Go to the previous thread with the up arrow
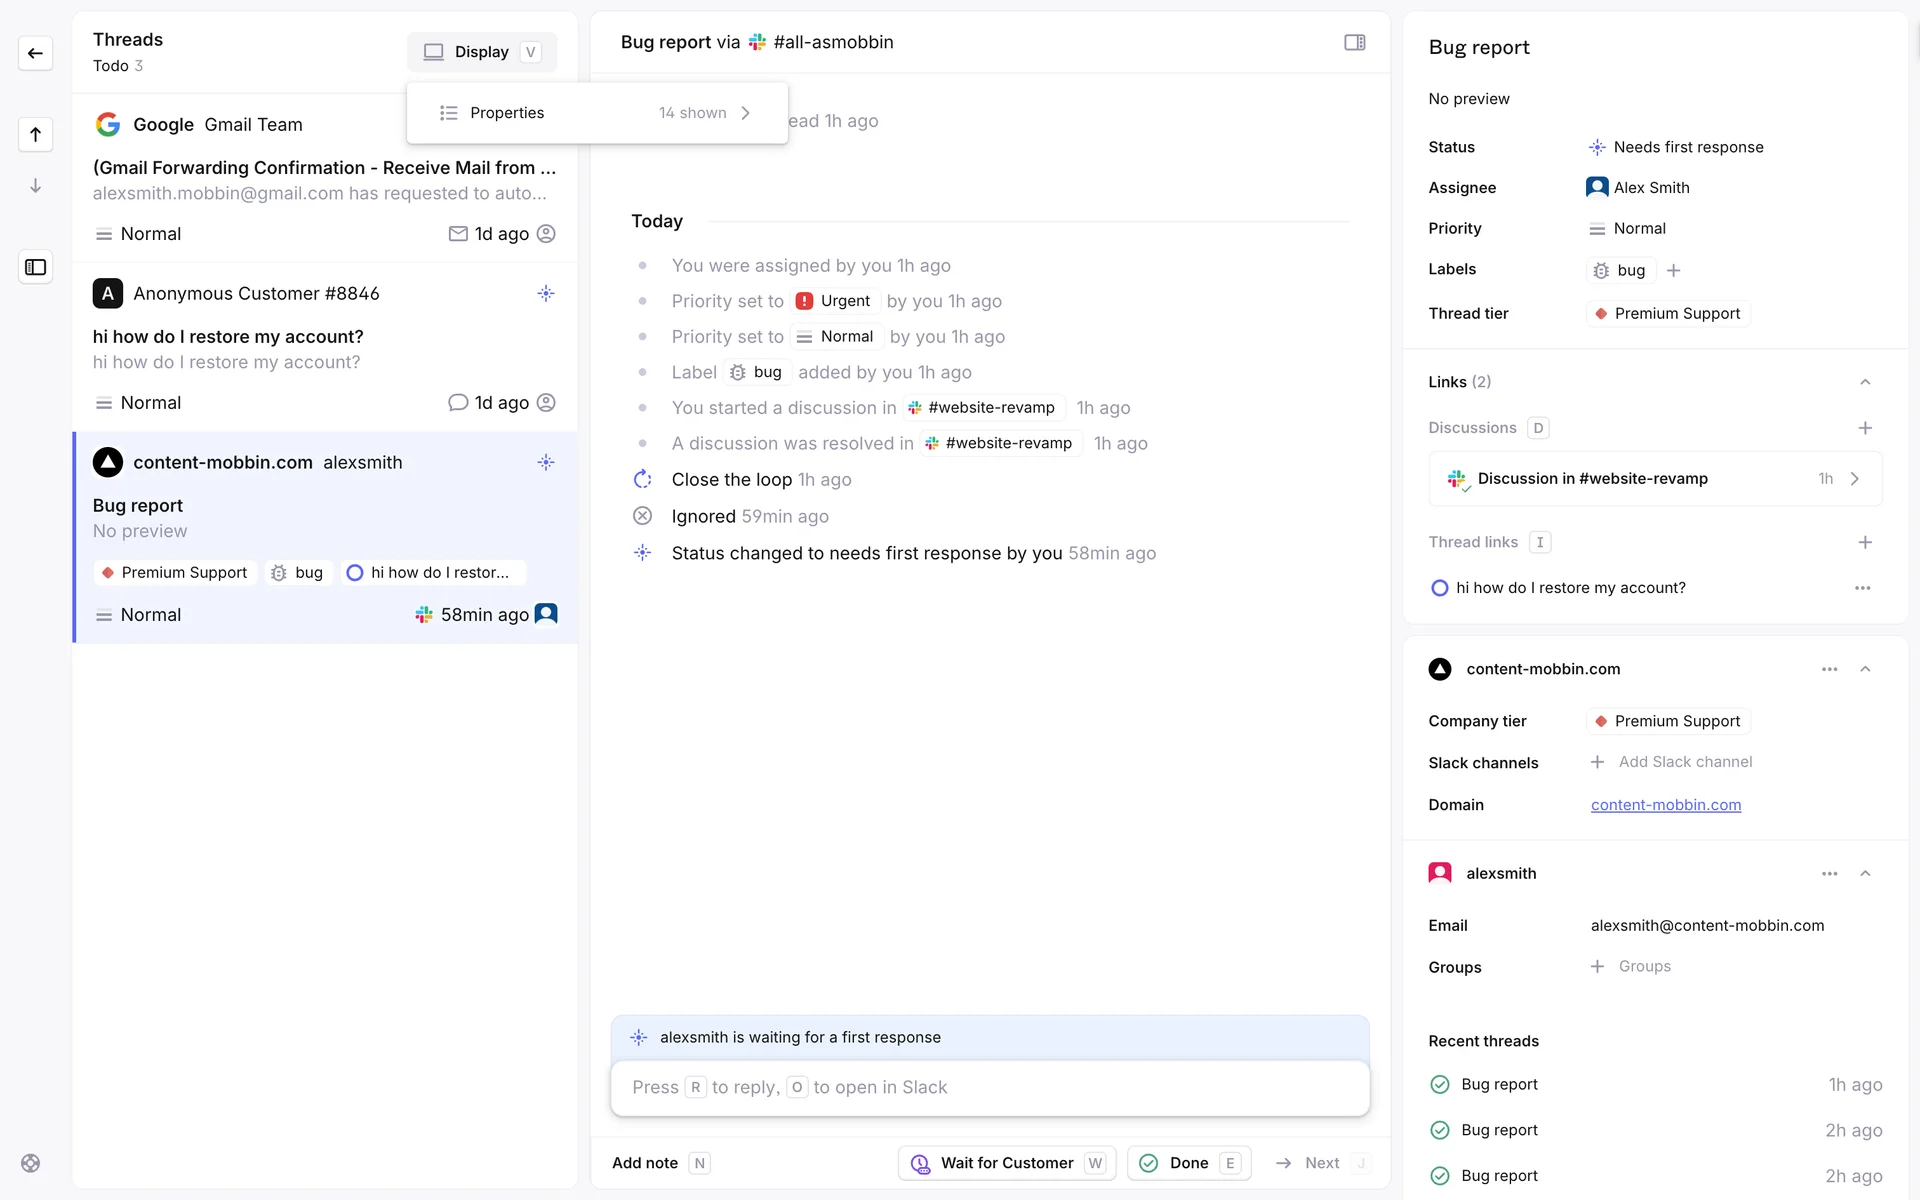 coord(36,134)
